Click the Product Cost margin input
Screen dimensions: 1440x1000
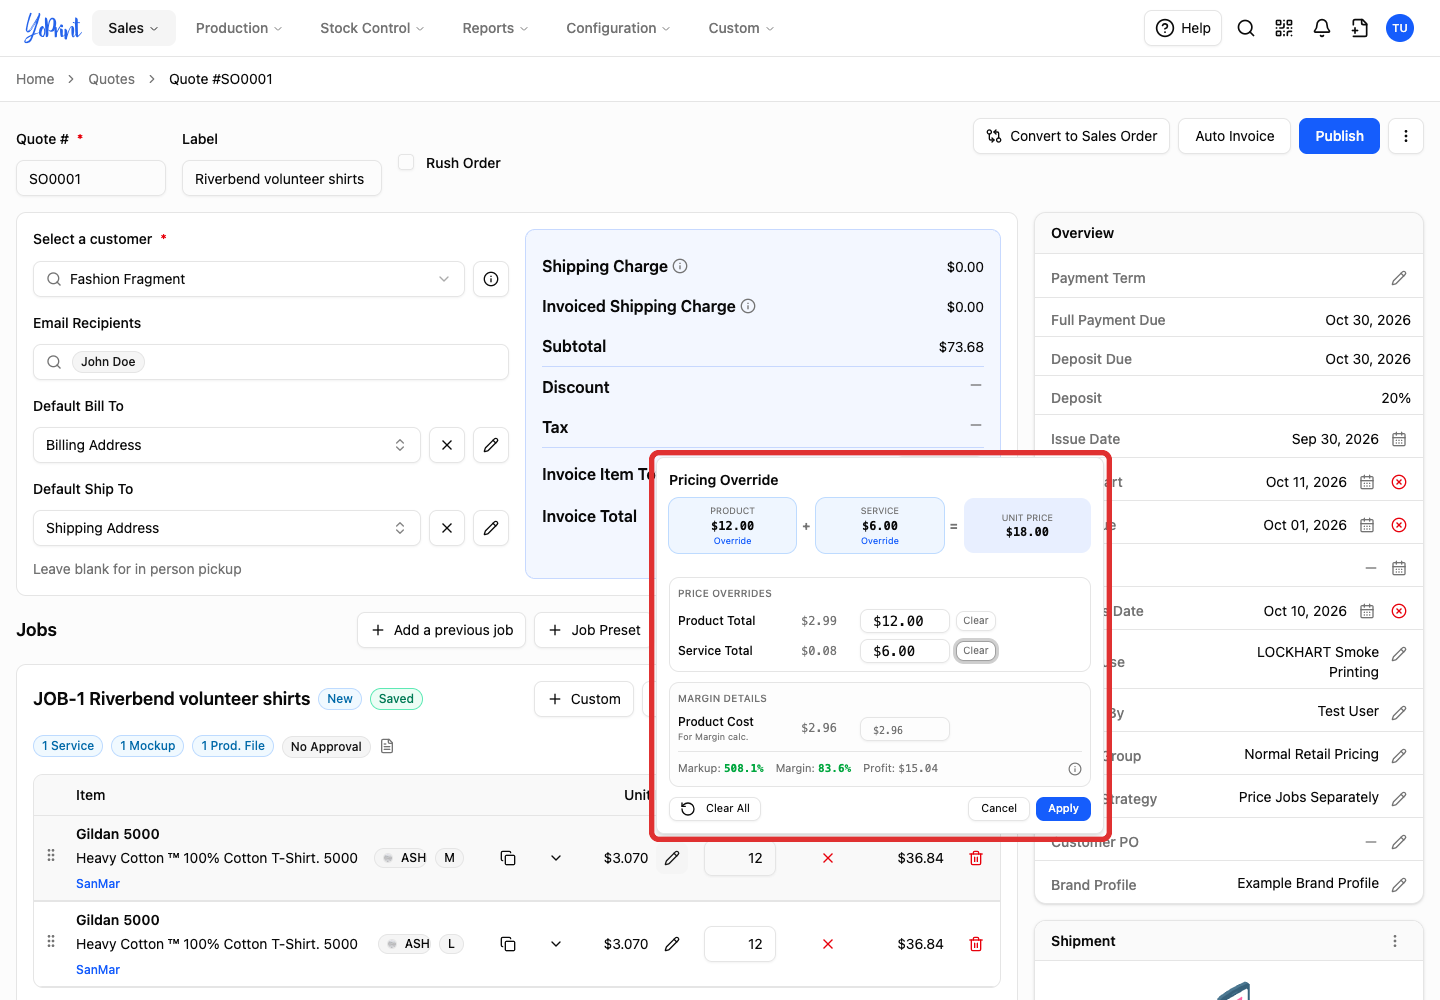coord(905,730)
